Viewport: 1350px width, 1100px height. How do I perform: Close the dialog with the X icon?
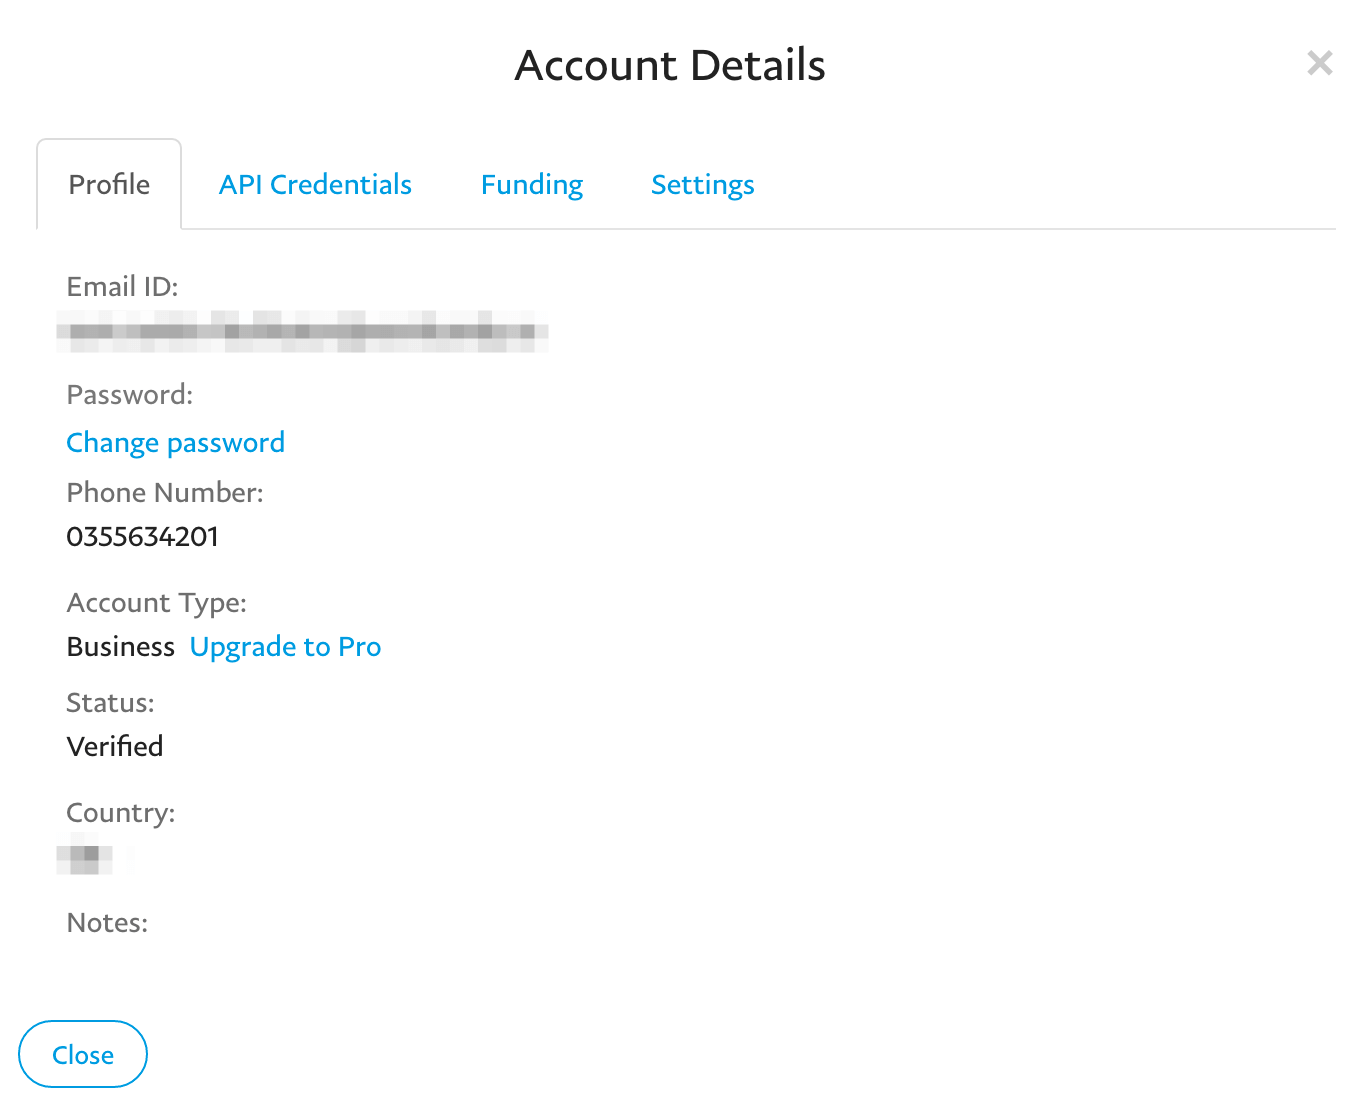(1319, 64)
